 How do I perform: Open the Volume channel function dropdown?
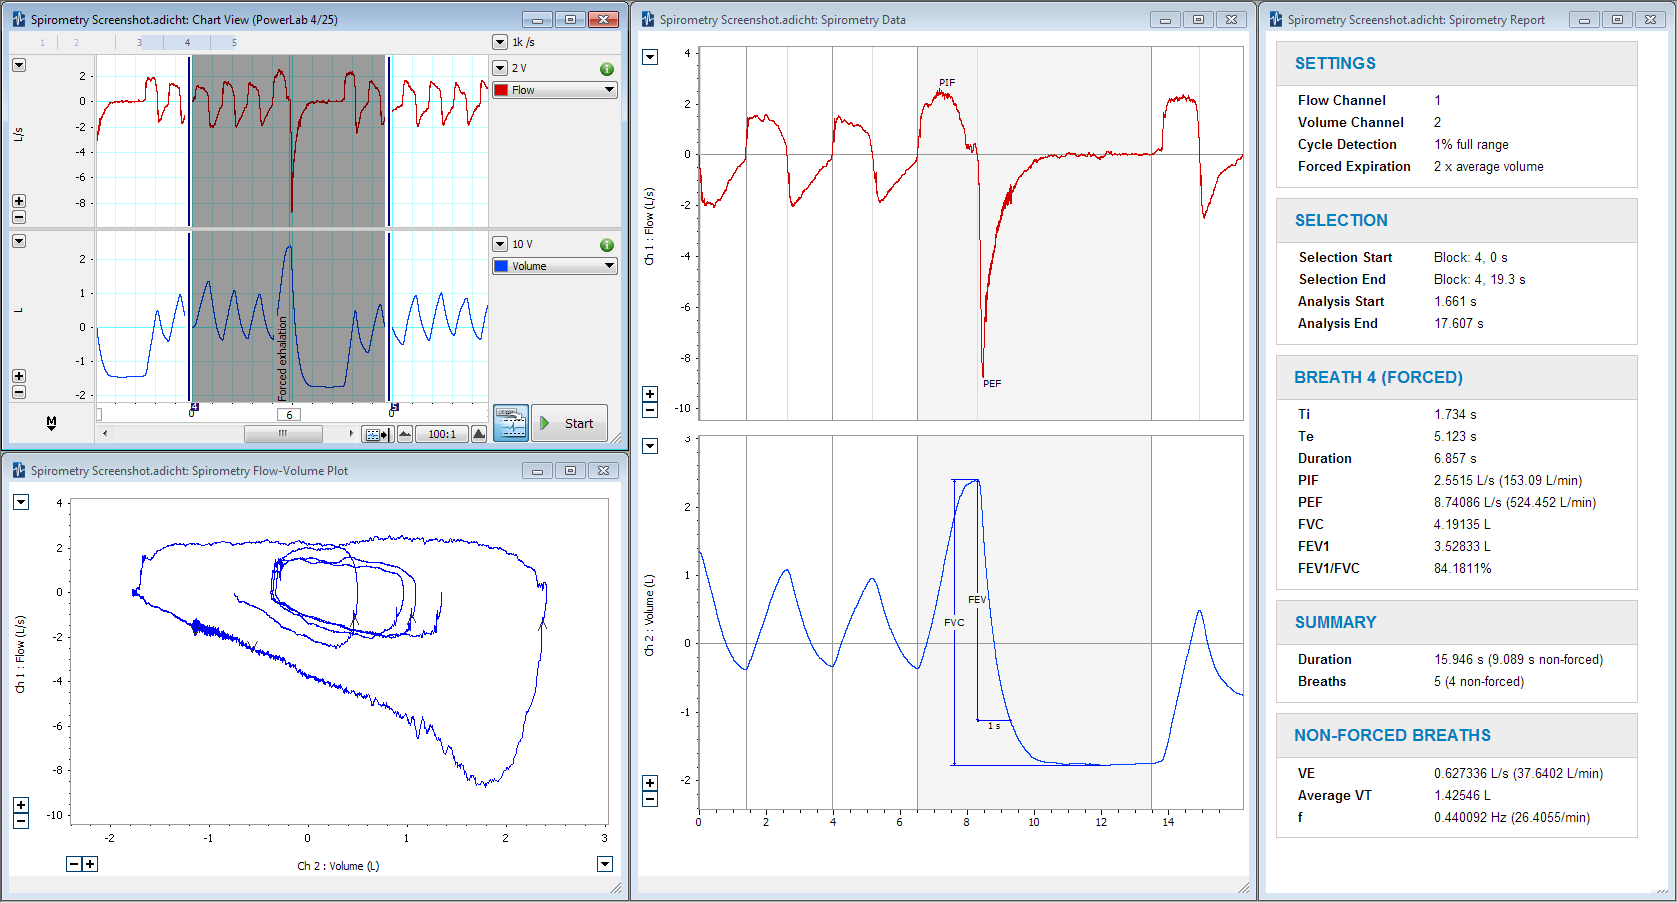click(555, 266)
